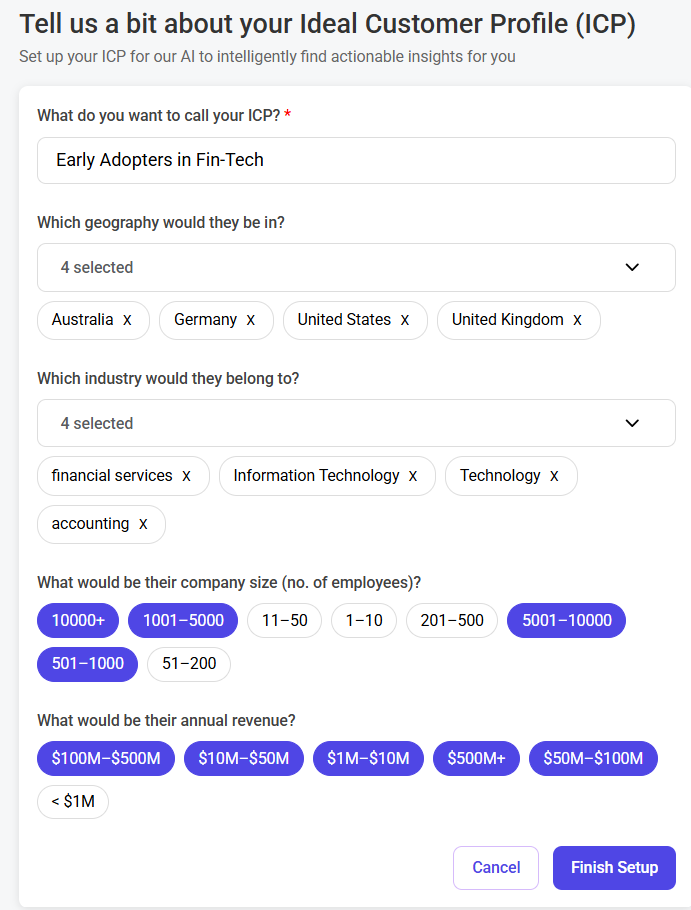Remove the financial services industry tag
This screenshot has width=691, height=910.
(186, 476)
